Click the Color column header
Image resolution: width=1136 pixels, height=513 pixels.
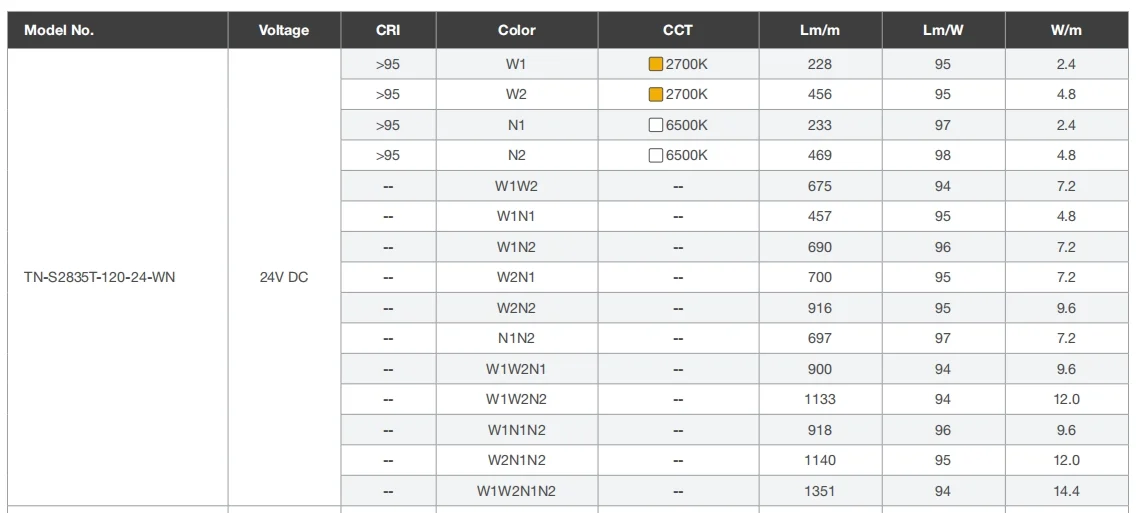point(517,30)
